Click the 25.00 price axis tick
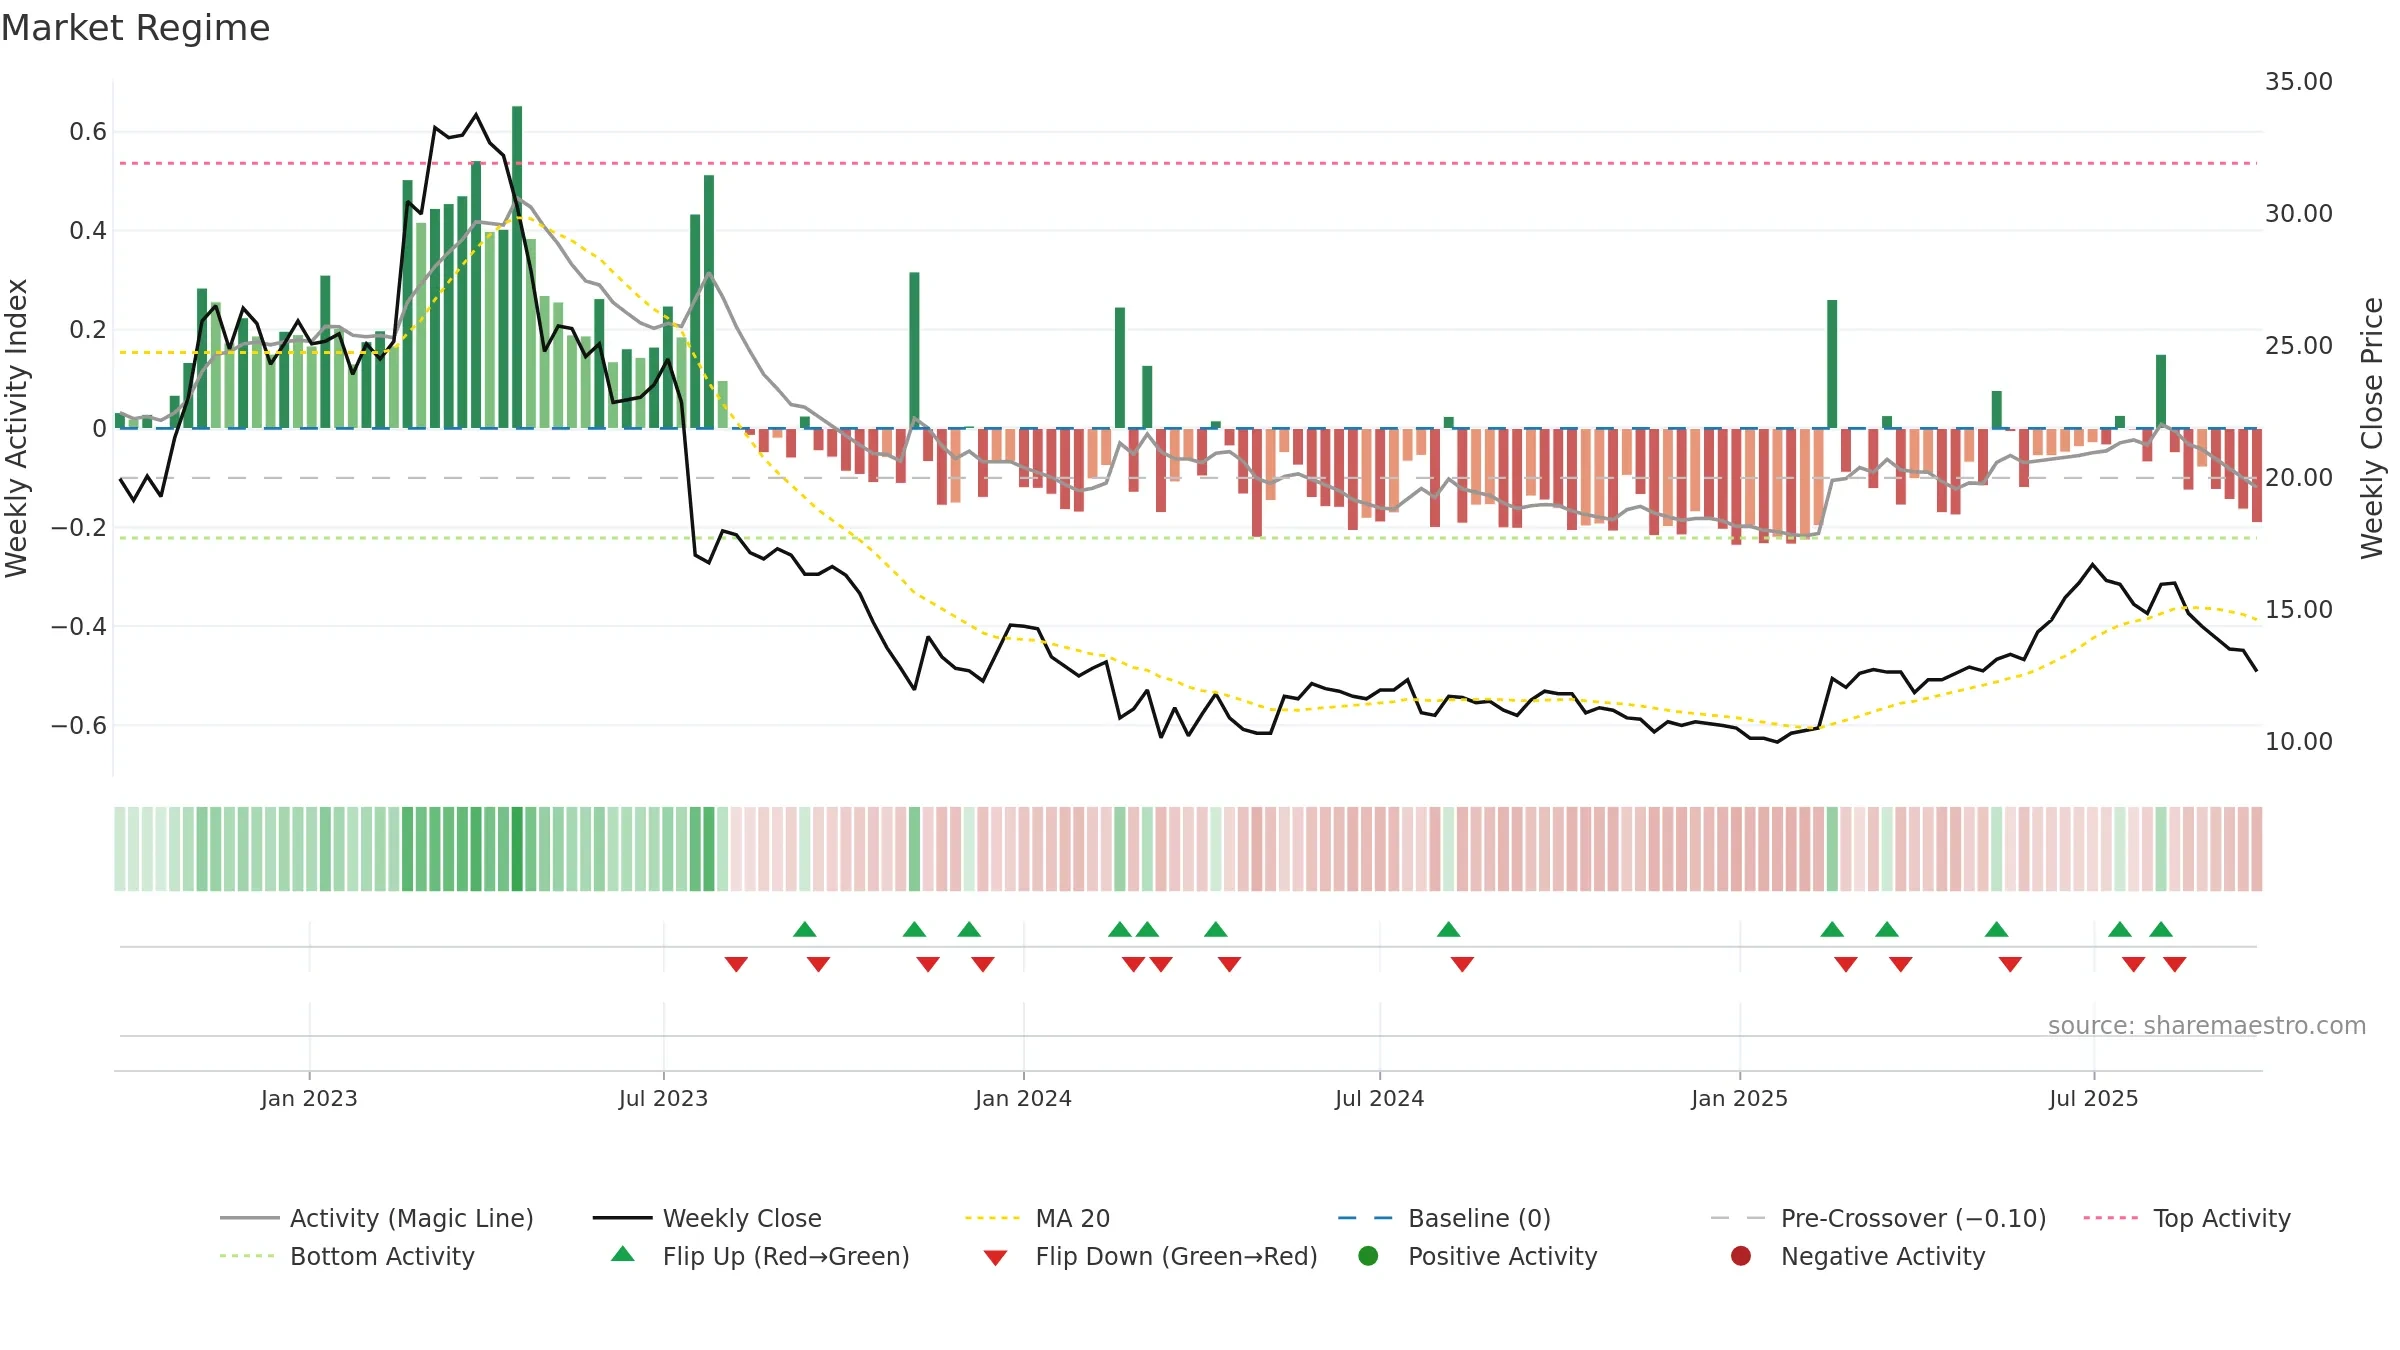 tap(2299, 346)
